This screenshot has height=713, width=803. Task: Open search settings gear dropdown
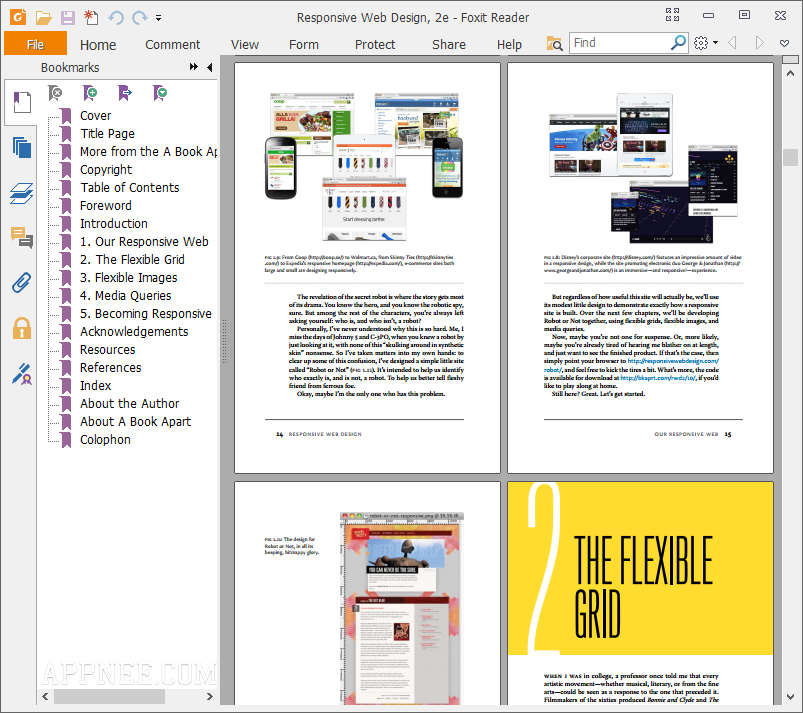point(706,43)
